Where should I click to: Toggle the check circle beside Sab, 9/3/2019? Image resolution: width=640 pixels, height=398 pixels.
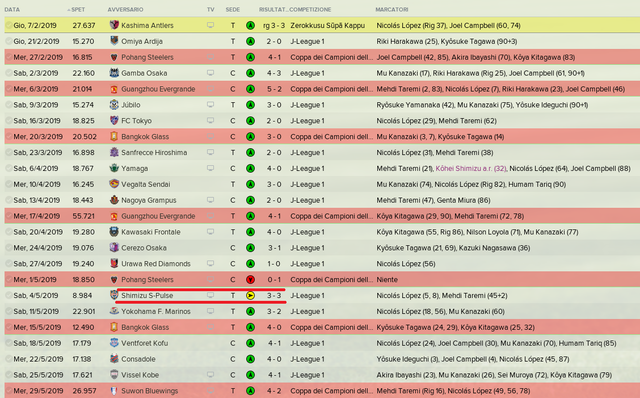point(9,105)
